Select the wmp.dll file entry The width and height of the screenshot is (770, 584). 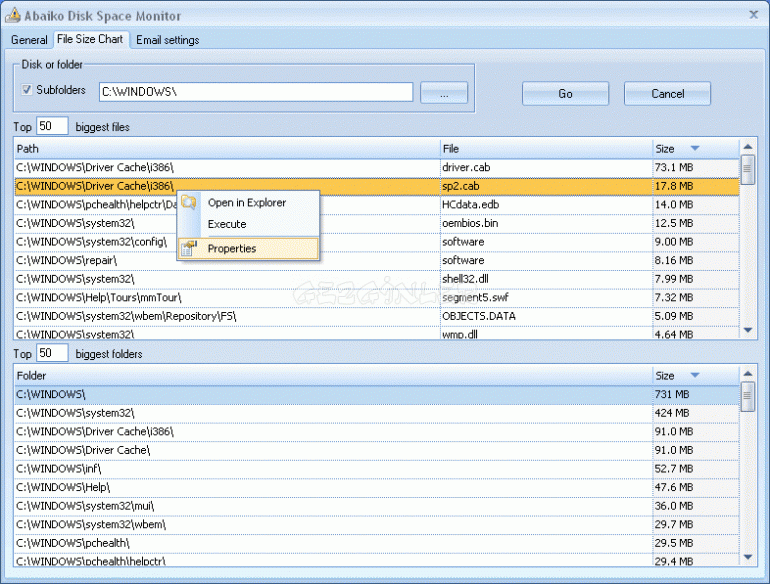460,334
